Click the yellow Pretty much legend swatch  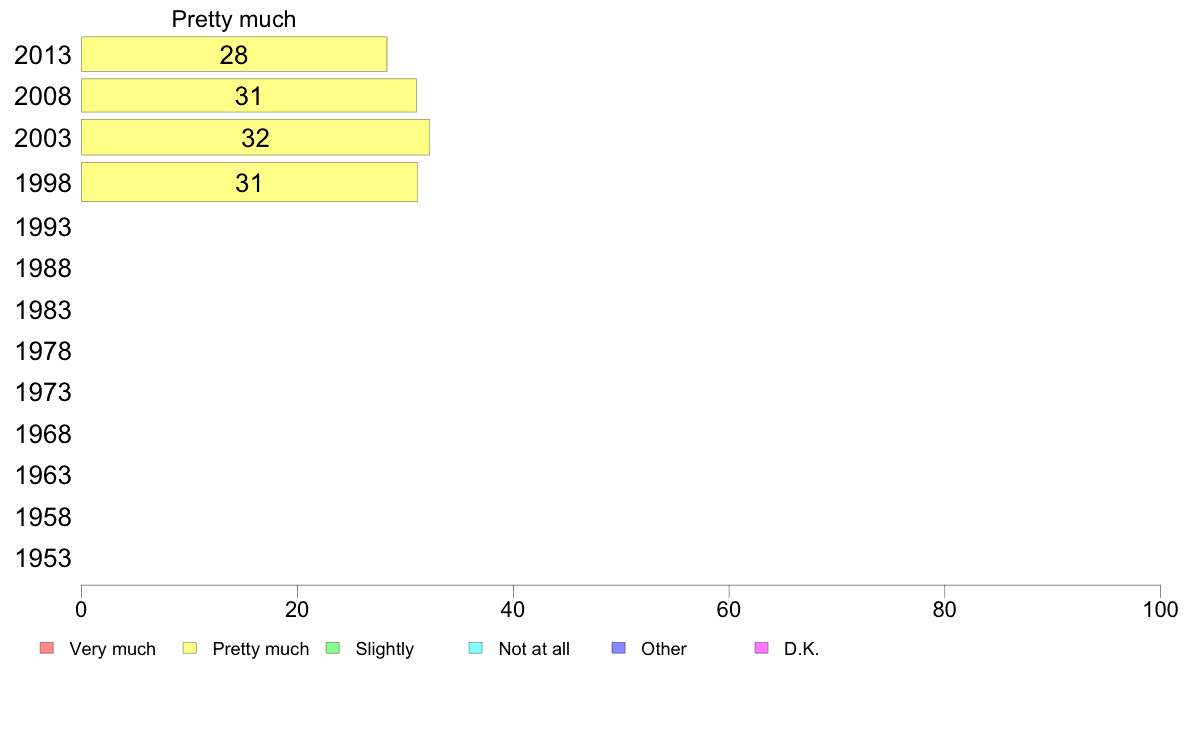pyautogui.click(x=190, y=648)
